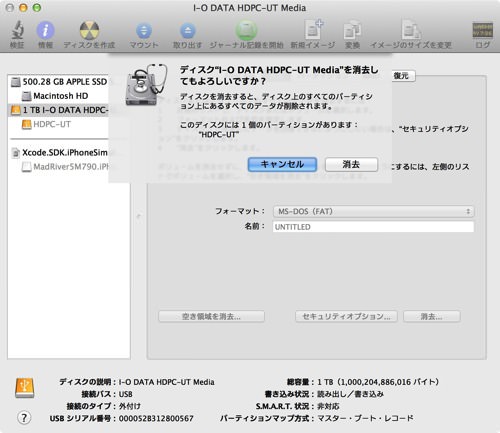Click the green zoom window button
The width and height of the screenshot is (500, 433).
(37, 8)
